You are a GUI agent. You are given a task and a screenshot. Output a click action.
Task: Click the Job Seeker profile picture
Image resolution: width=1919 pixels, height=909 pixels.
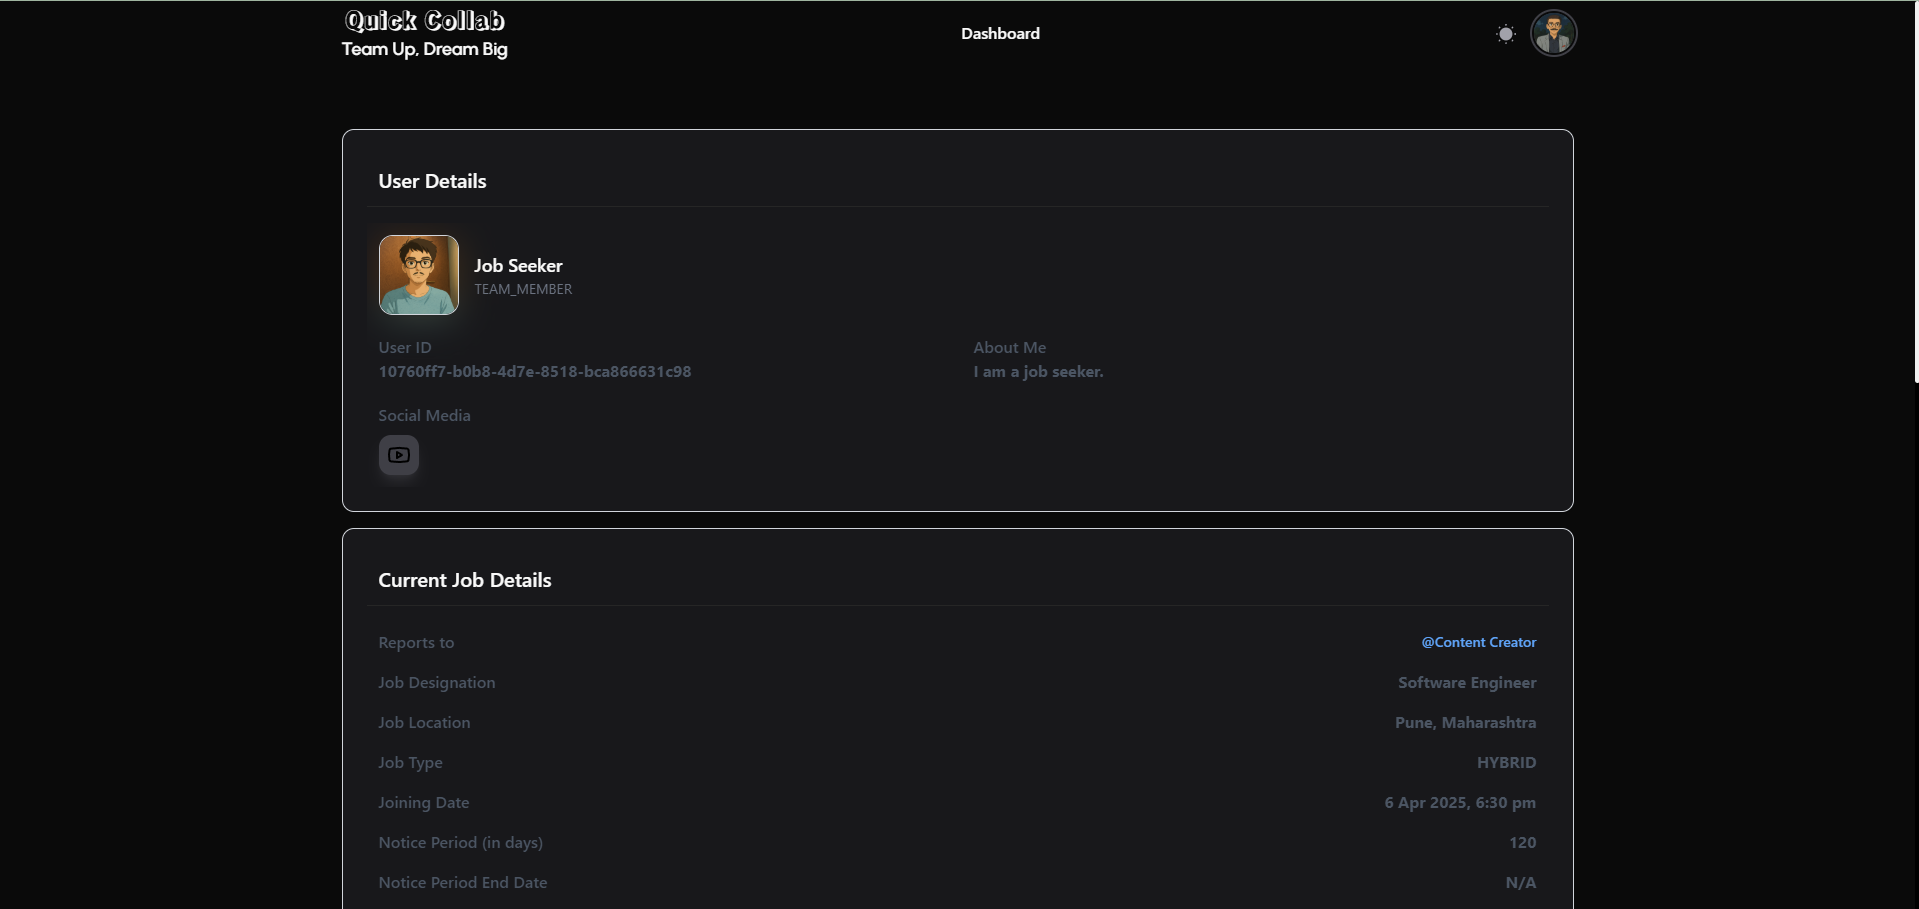(x=418, y=275)
